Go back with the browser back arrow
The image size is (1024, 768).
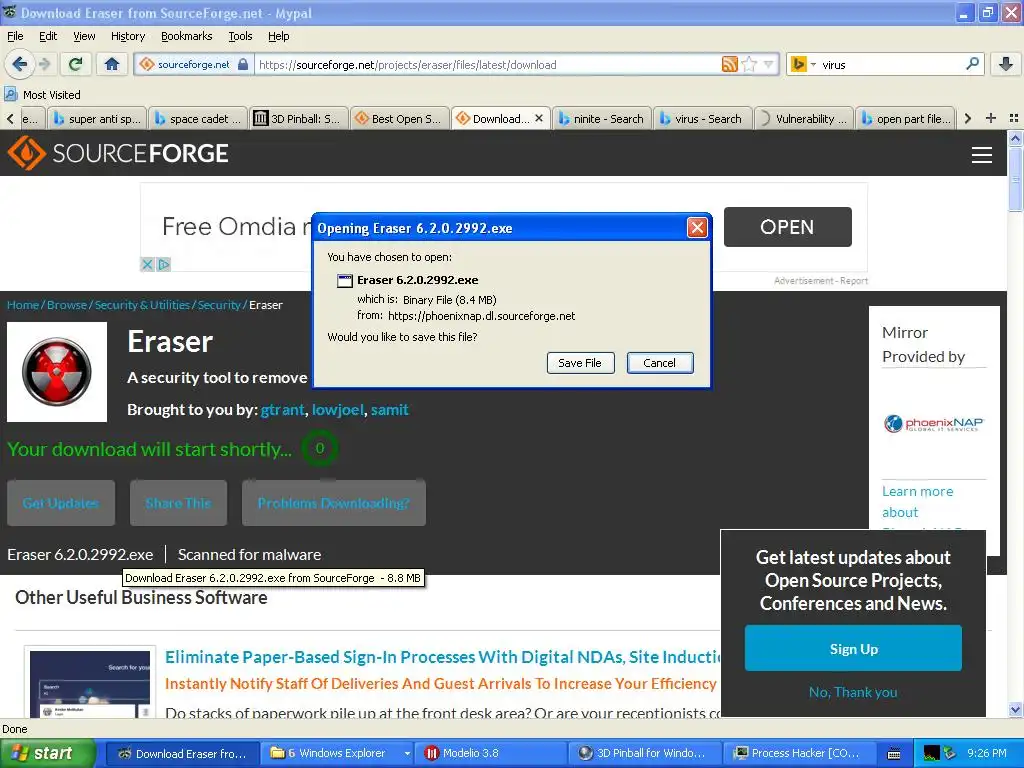click(x=20, y=64)
